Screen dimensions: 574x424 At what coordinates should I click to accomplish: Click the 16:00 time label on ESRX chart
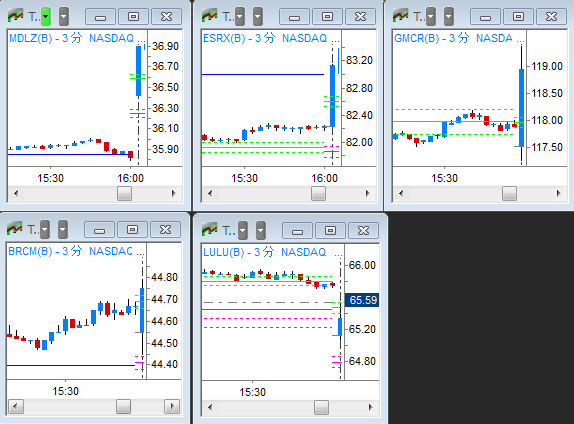click(324, 178)
